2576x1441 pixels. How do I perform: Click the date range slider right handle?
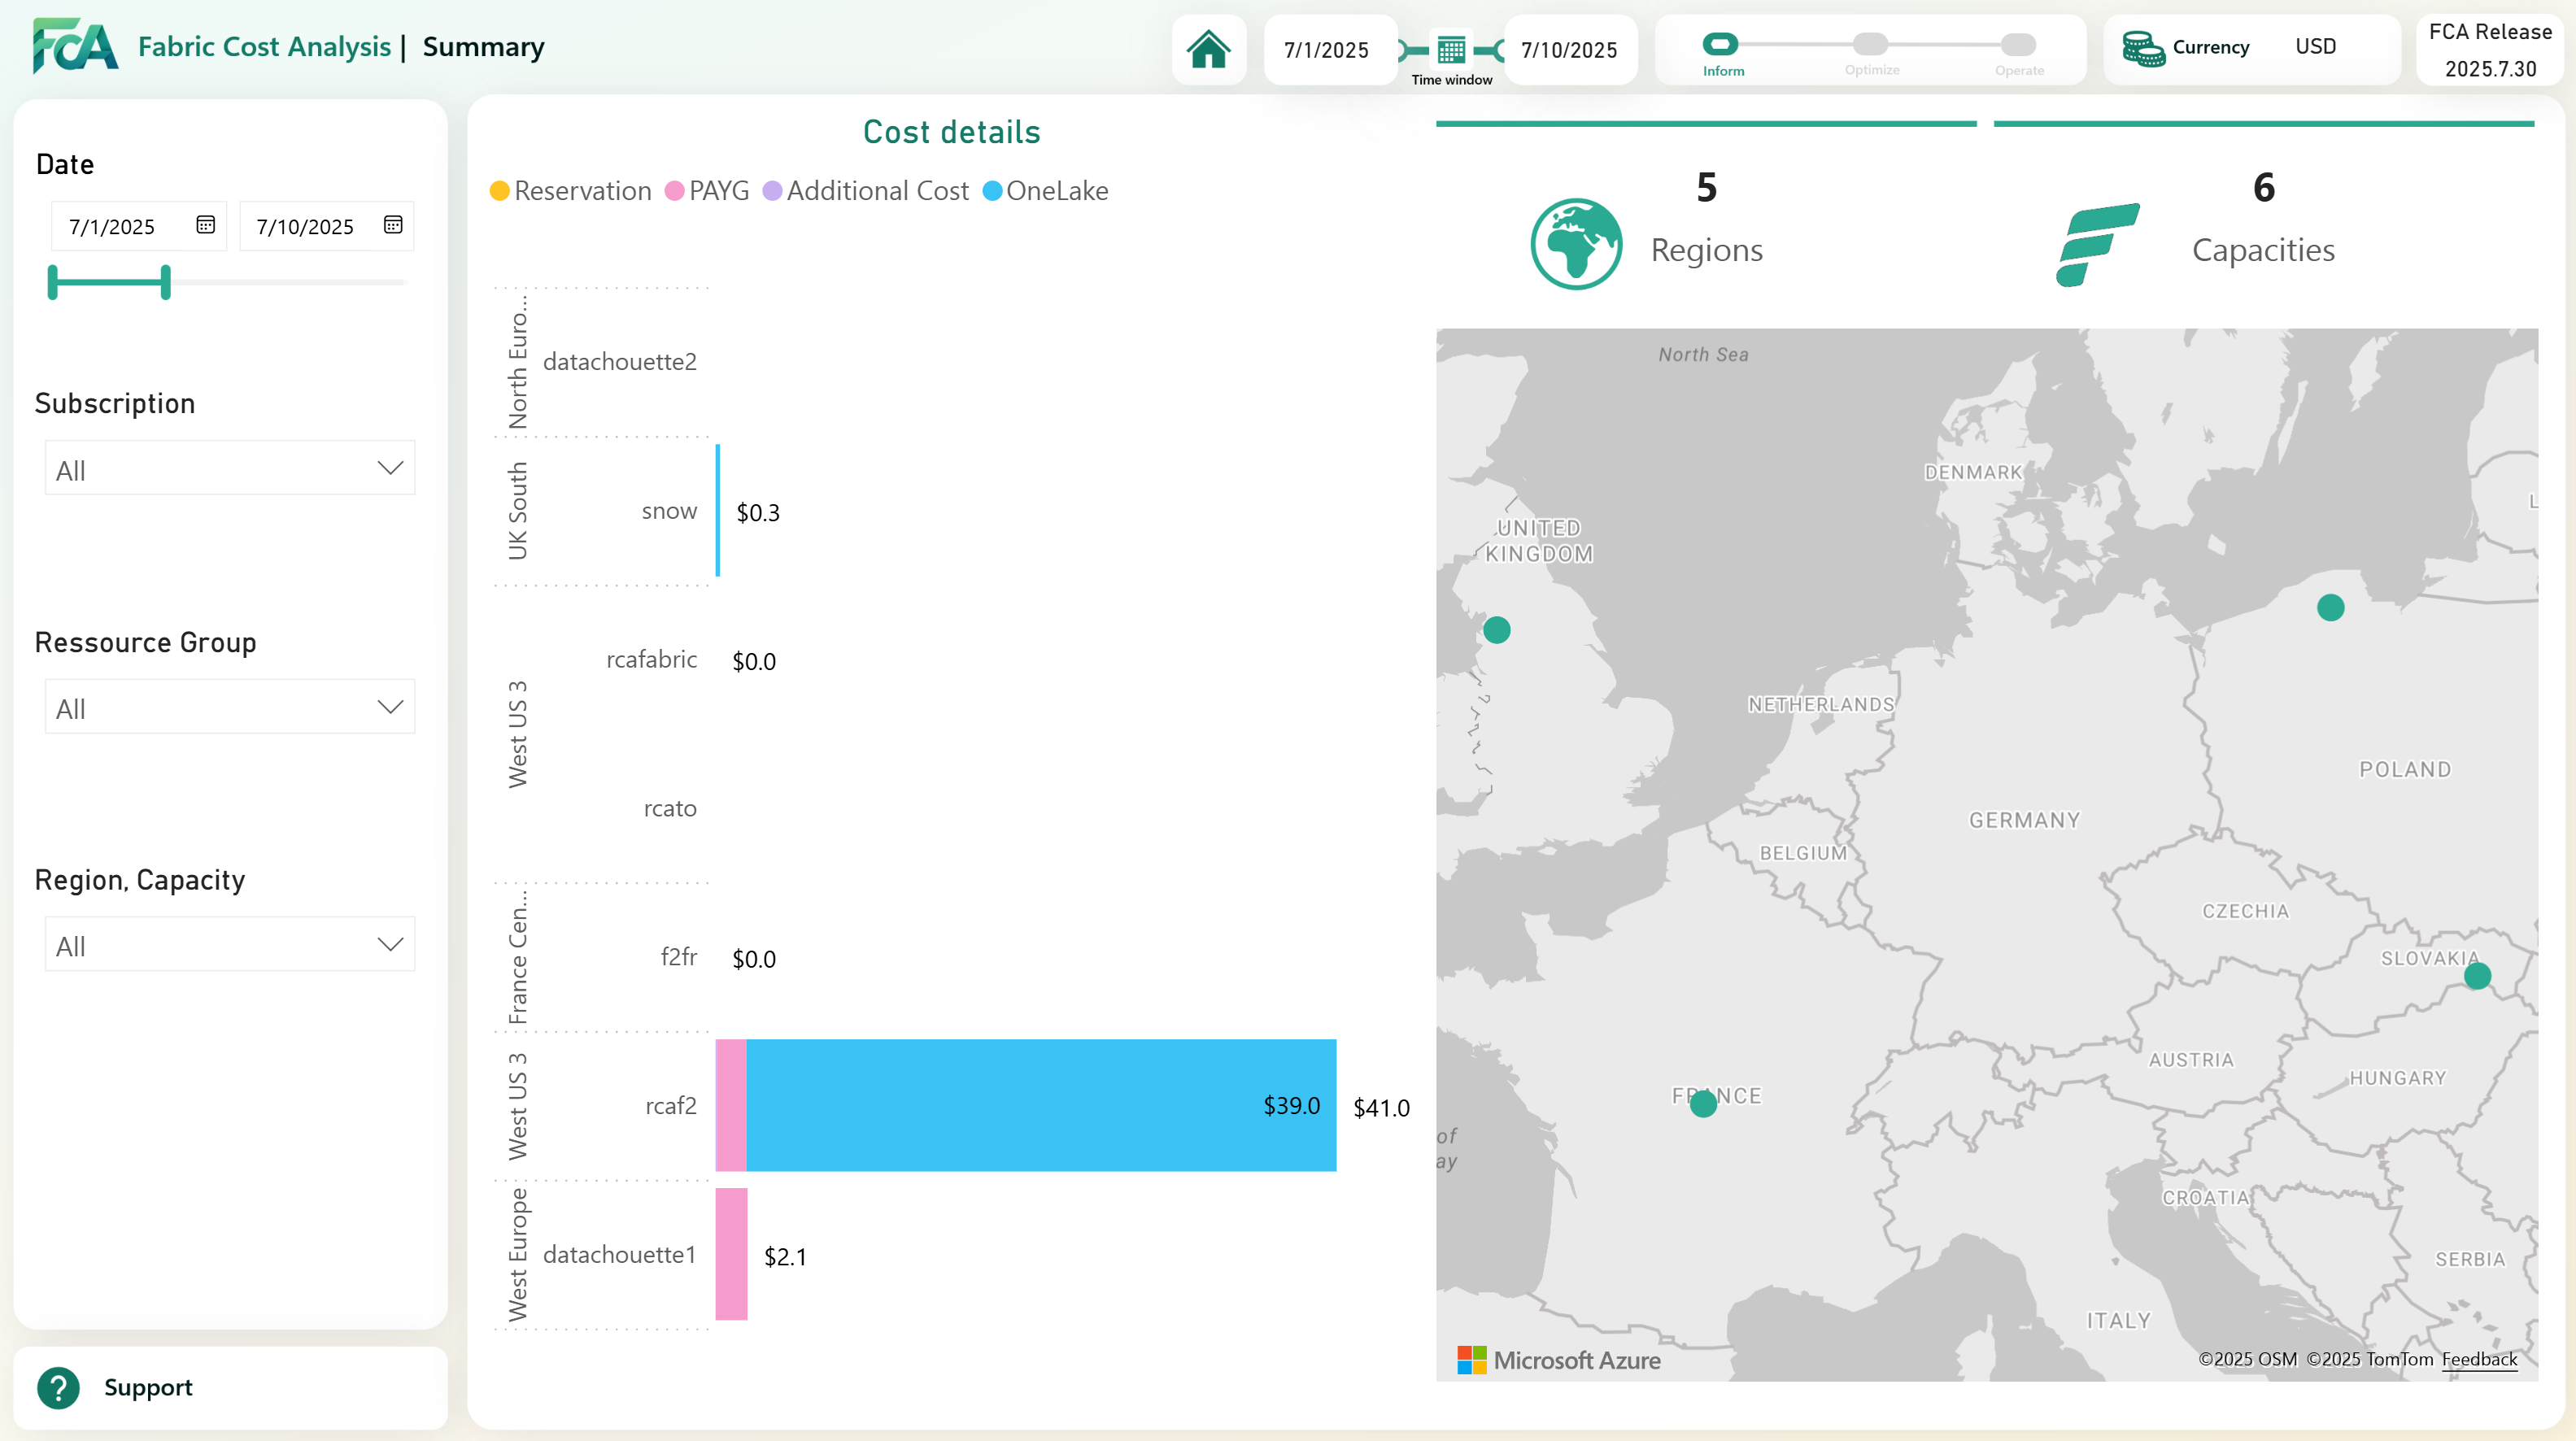tap(166, 283)
